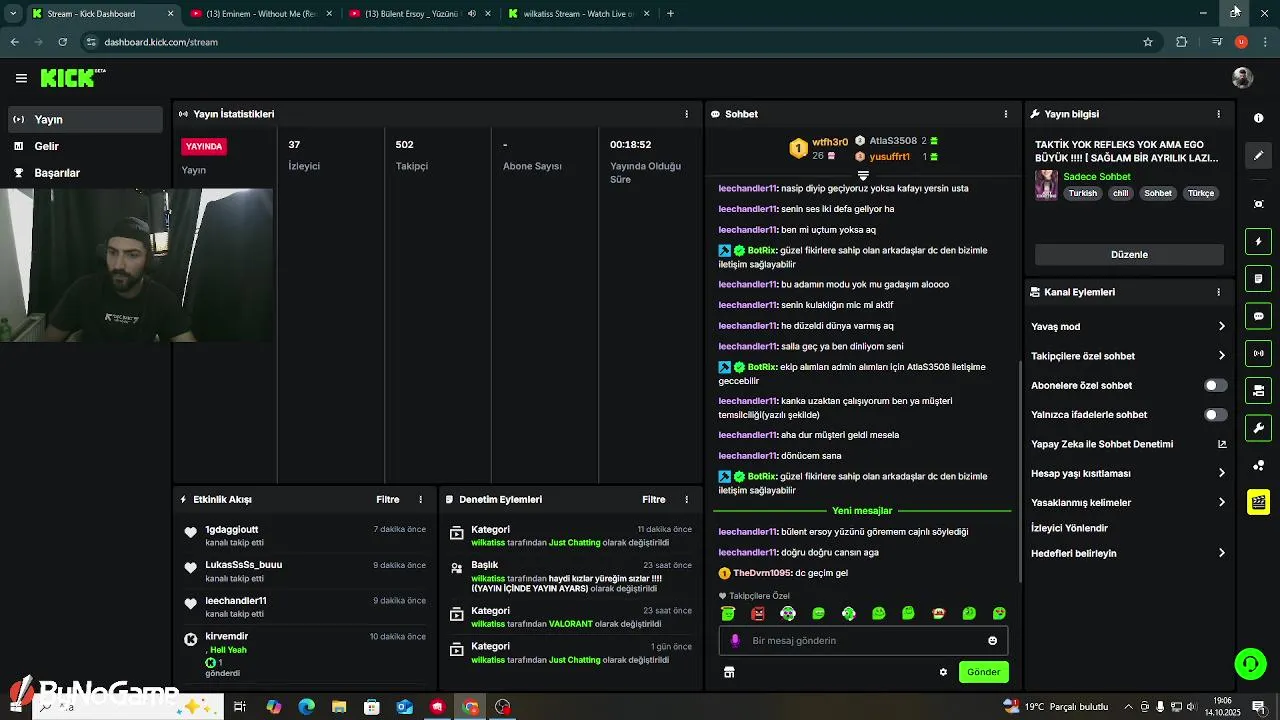Reload the page with browser refresh button
This screenshot has width=1280, height=720.
(62, 42)
